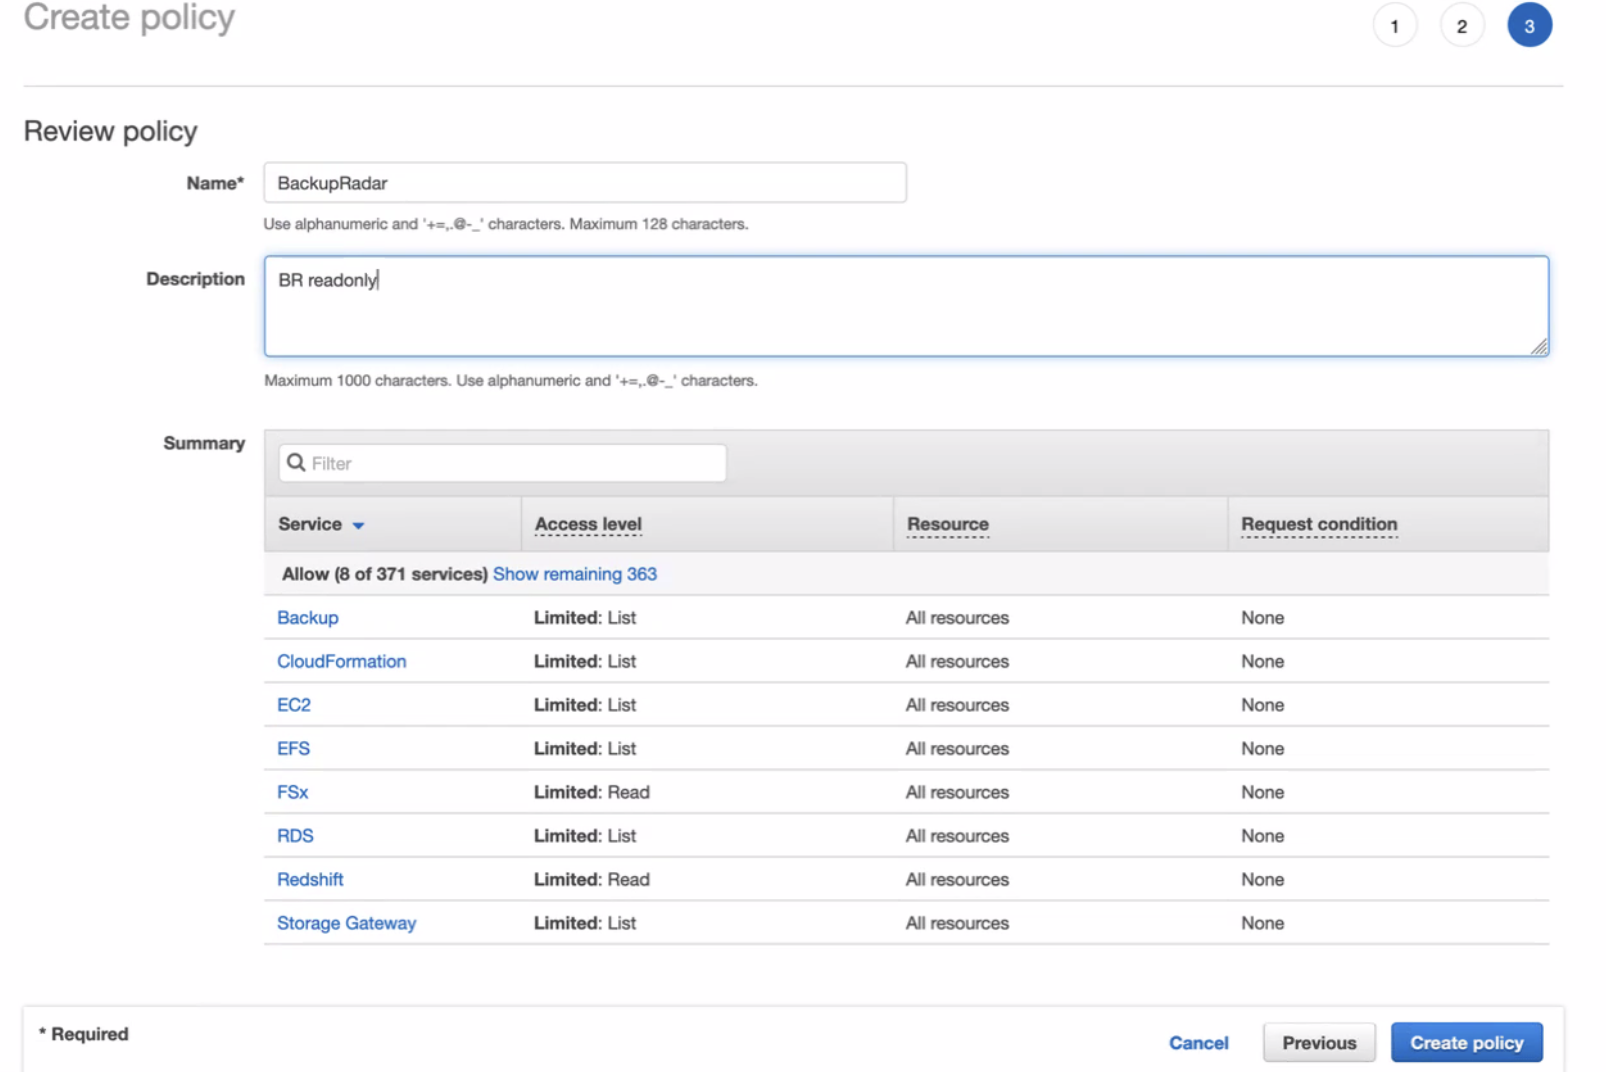
Task: Select 'All resources' in EC2 row
Action: pyautogui.click(x=957, y=705)
